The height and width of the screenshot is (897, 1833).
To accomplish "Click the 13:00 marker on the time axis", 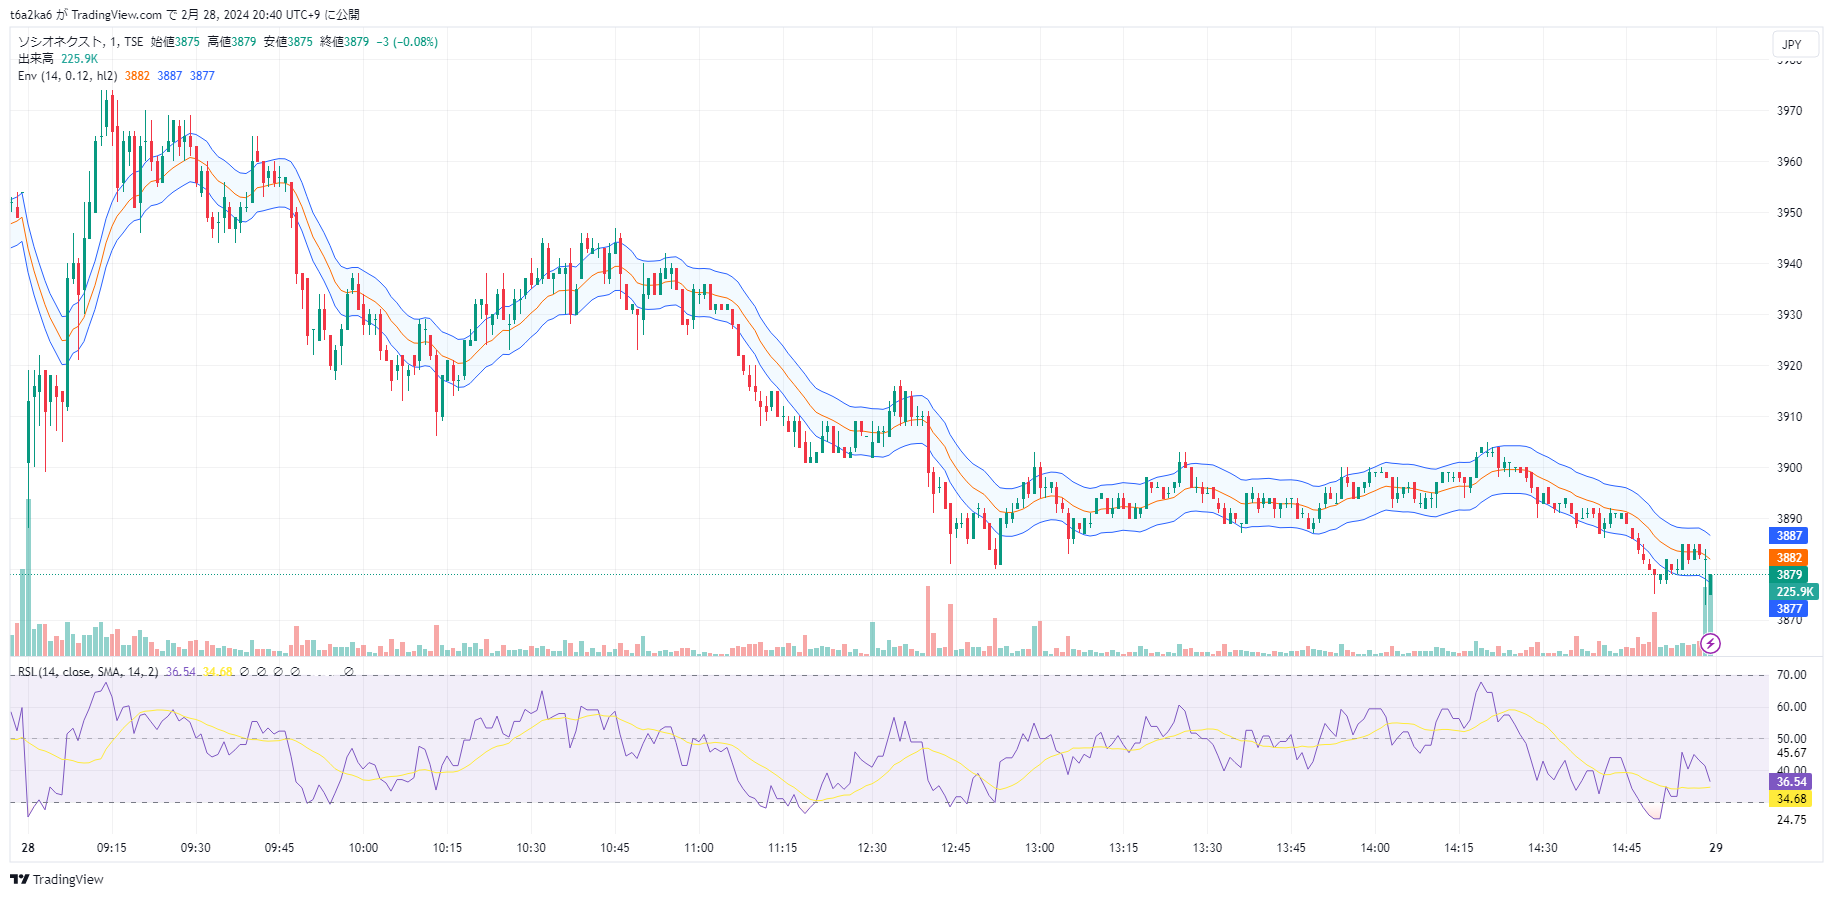I will [1039, 848].
